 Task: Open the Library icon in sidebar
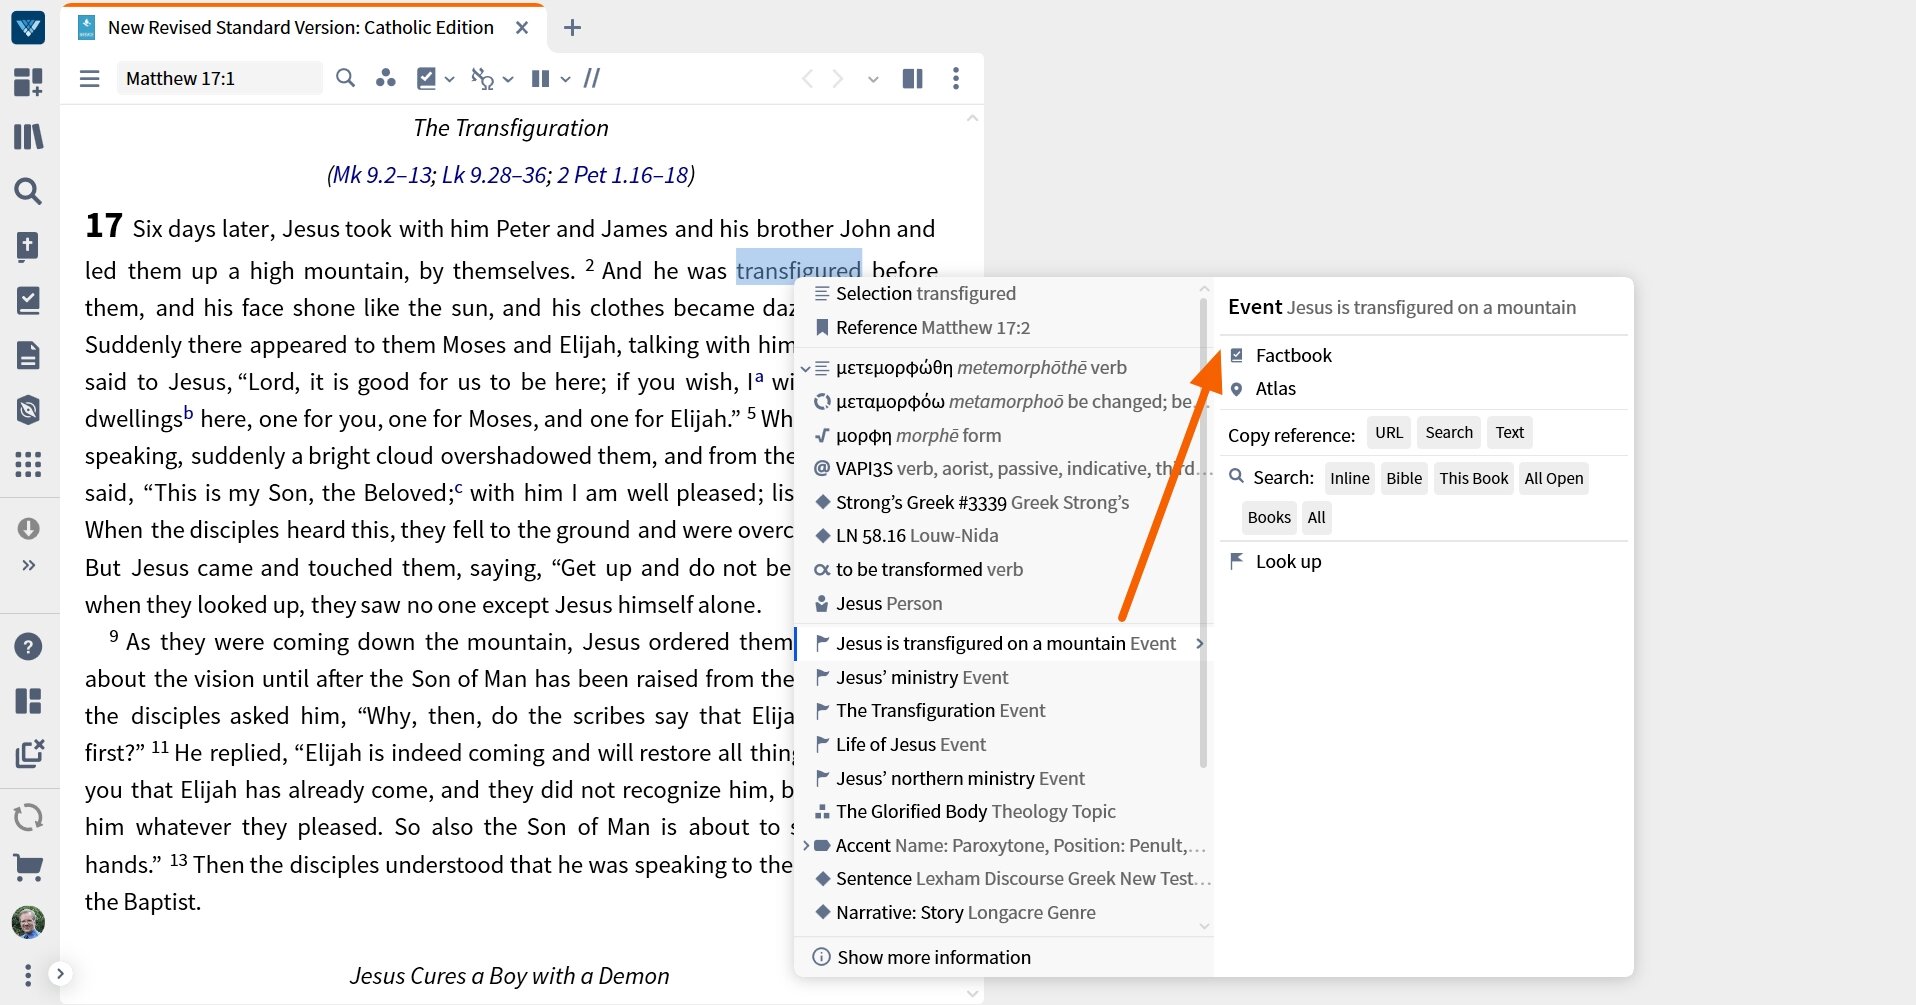28,136
